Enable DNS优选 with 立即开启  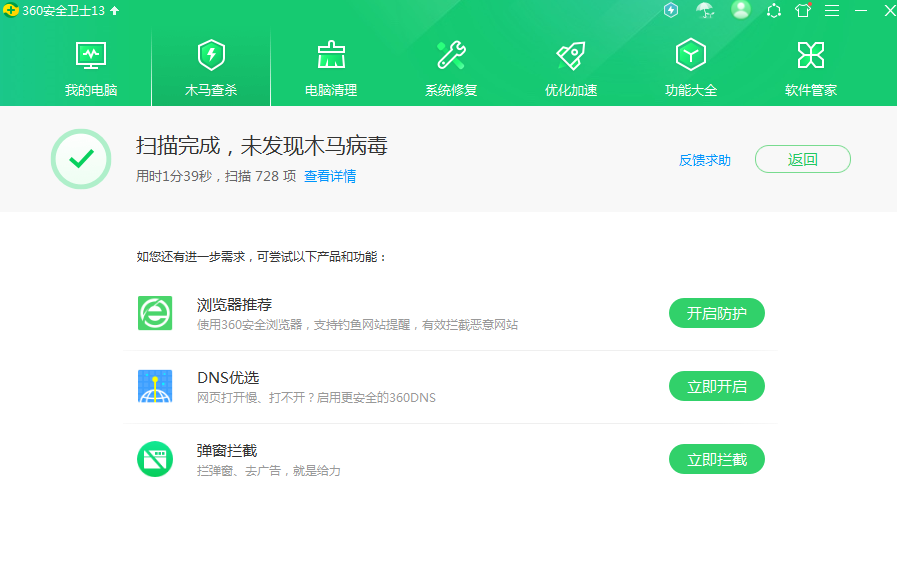click(716, 386)
